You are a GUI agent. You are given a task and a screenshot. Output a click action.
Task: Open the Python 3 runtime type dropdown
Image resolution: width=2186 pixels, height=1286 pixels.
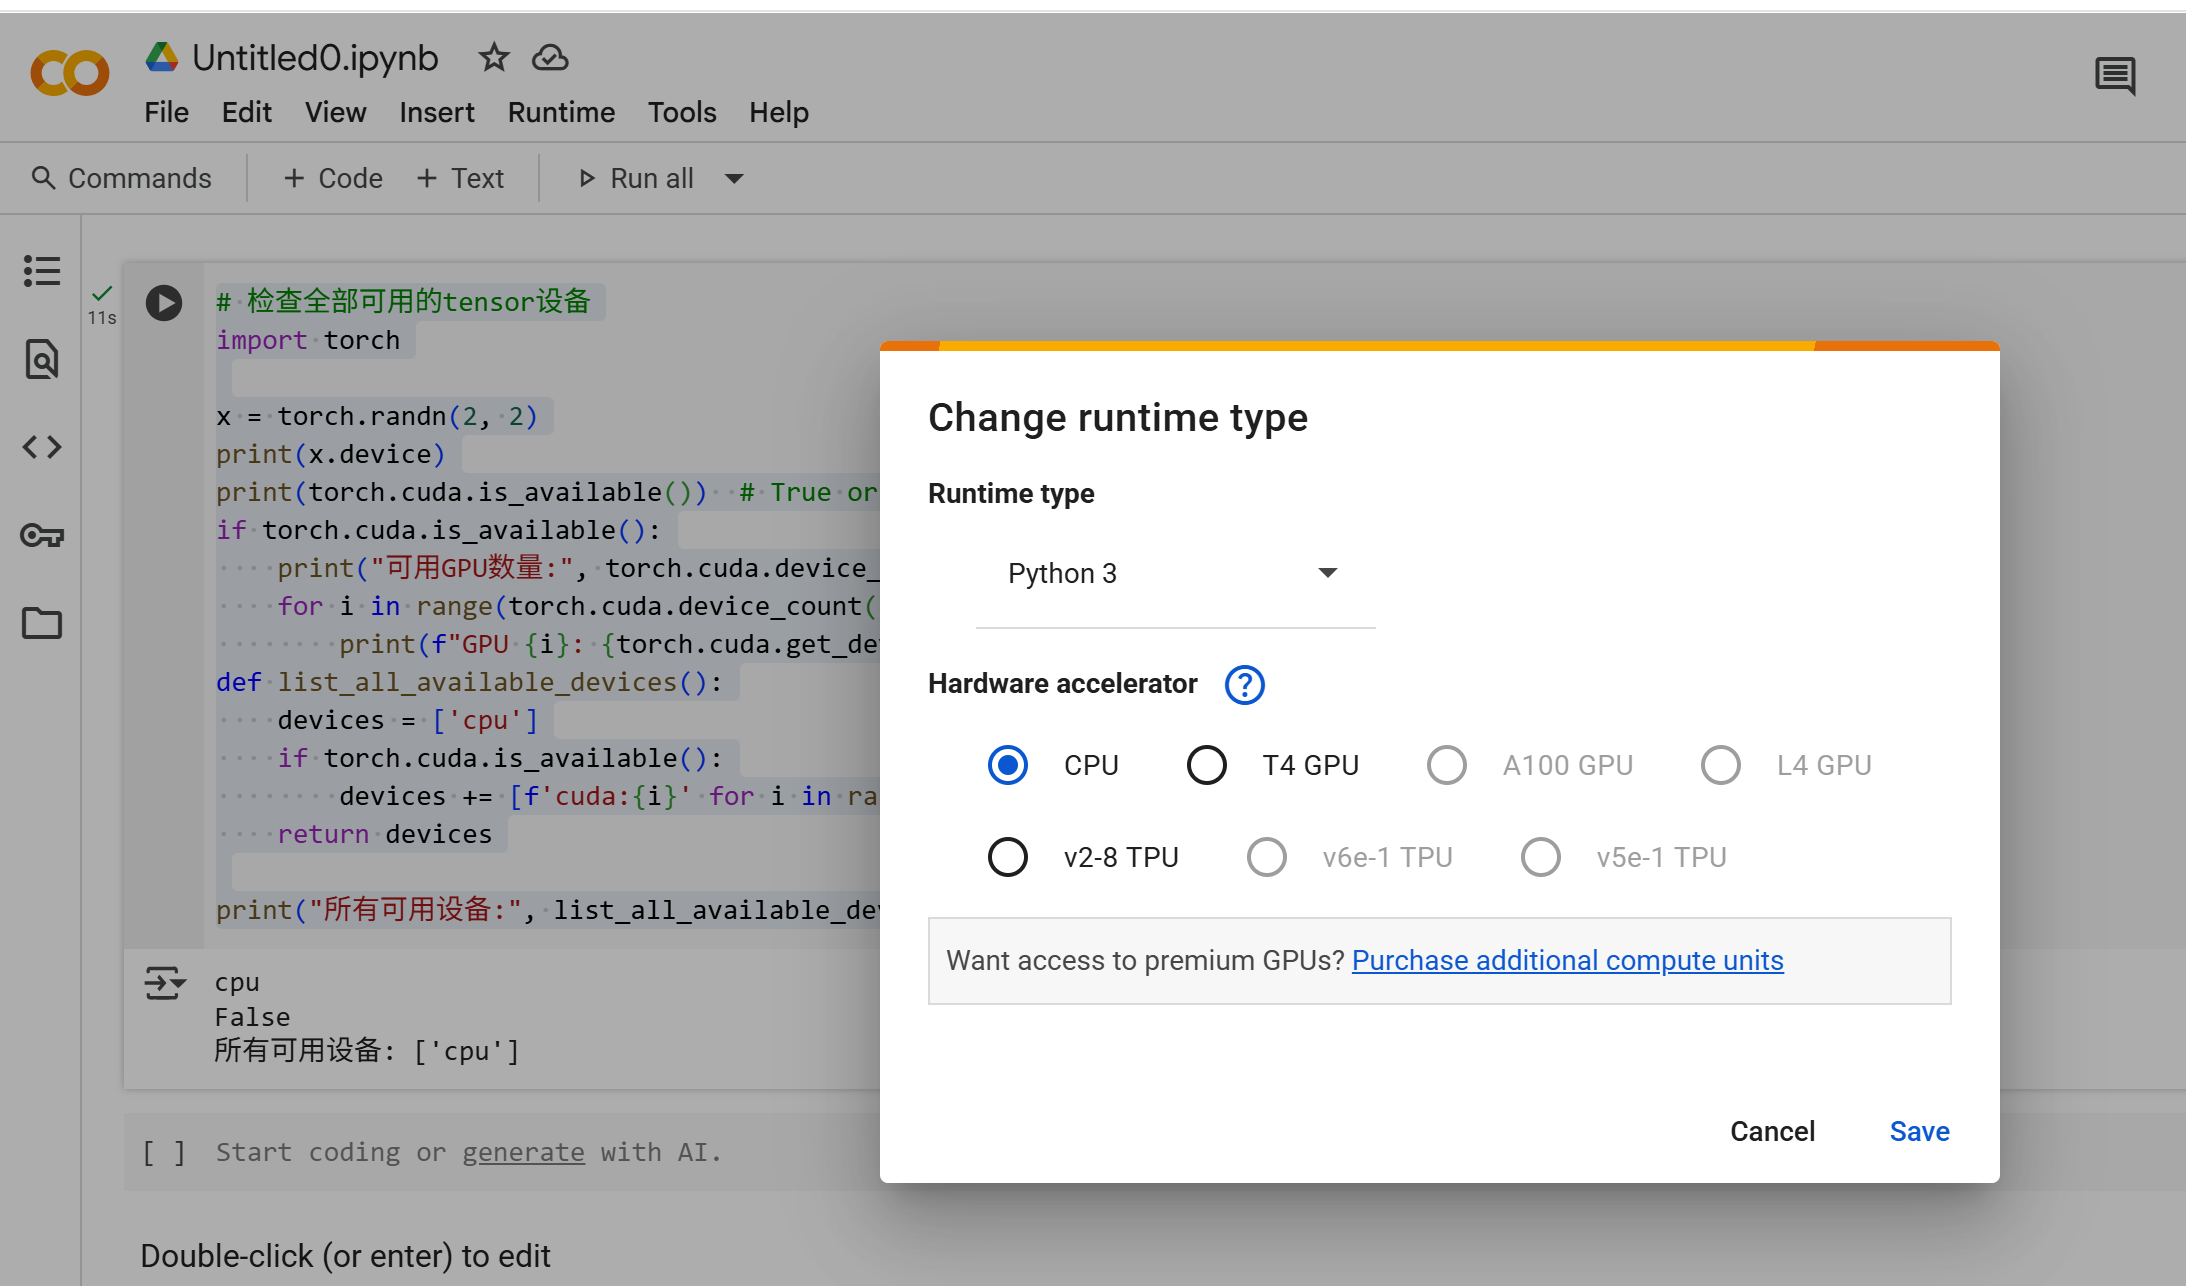point(1175,574)
